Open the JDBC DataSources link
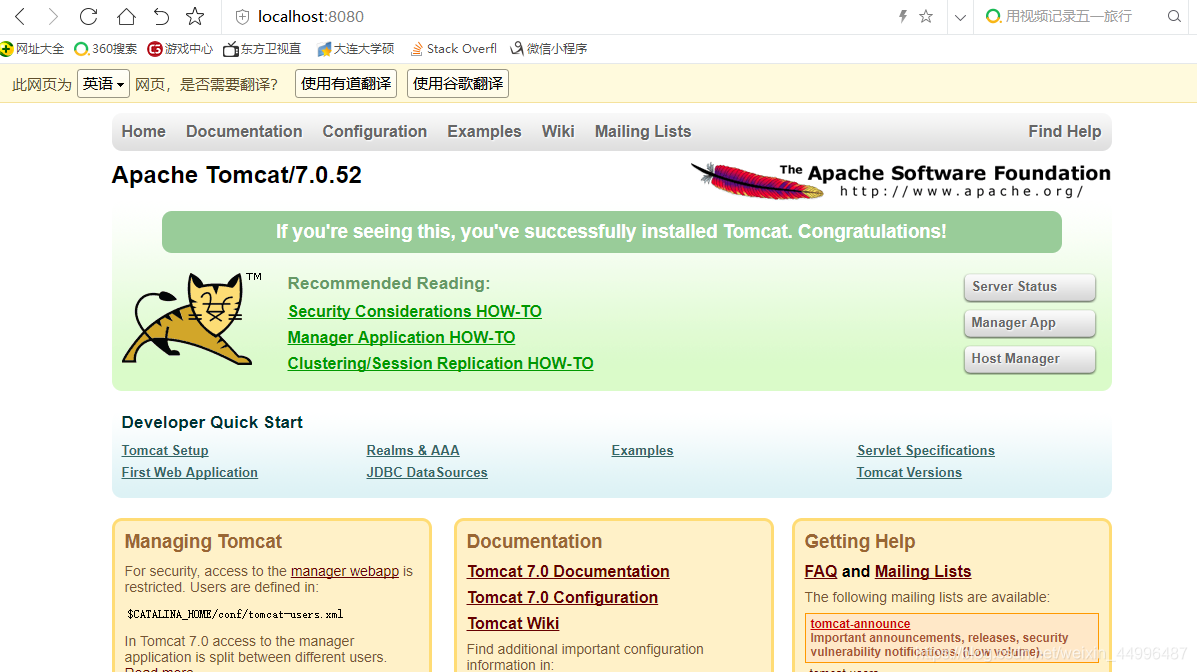The height and width of the screenshot is (672, 1197). tap(427, 473)
